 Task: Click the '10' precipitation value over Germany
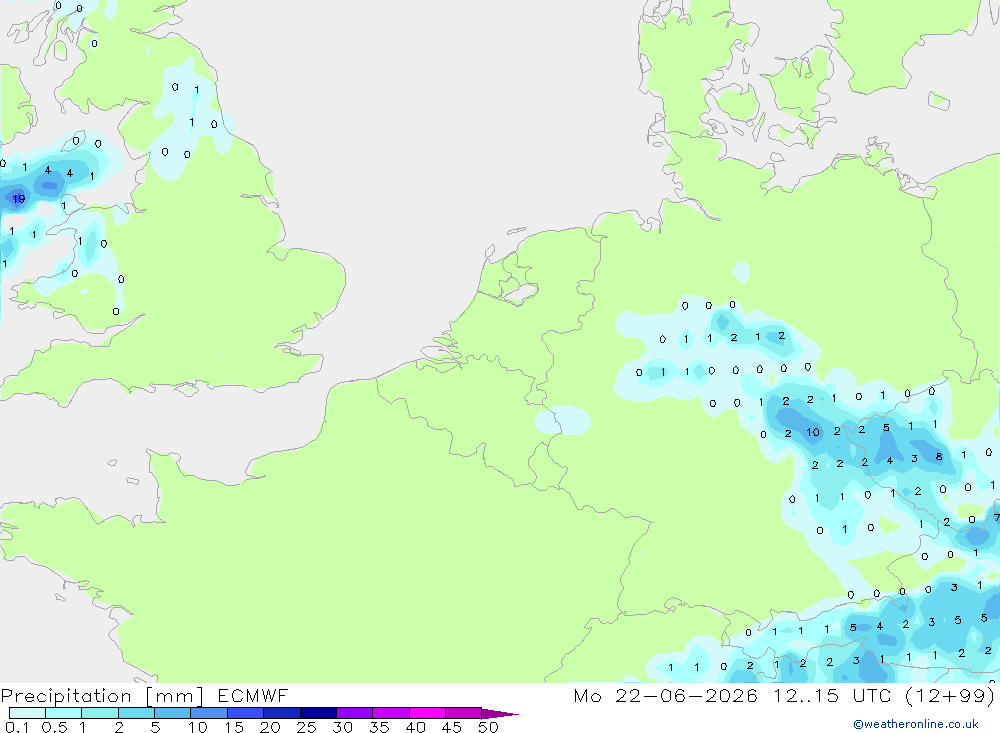click(x=812, y=432)
